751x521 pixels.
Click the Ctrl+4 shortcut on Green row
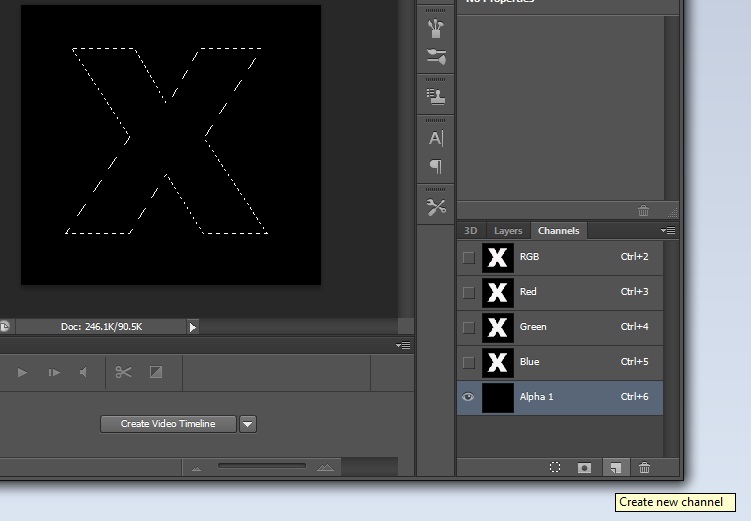634,327
